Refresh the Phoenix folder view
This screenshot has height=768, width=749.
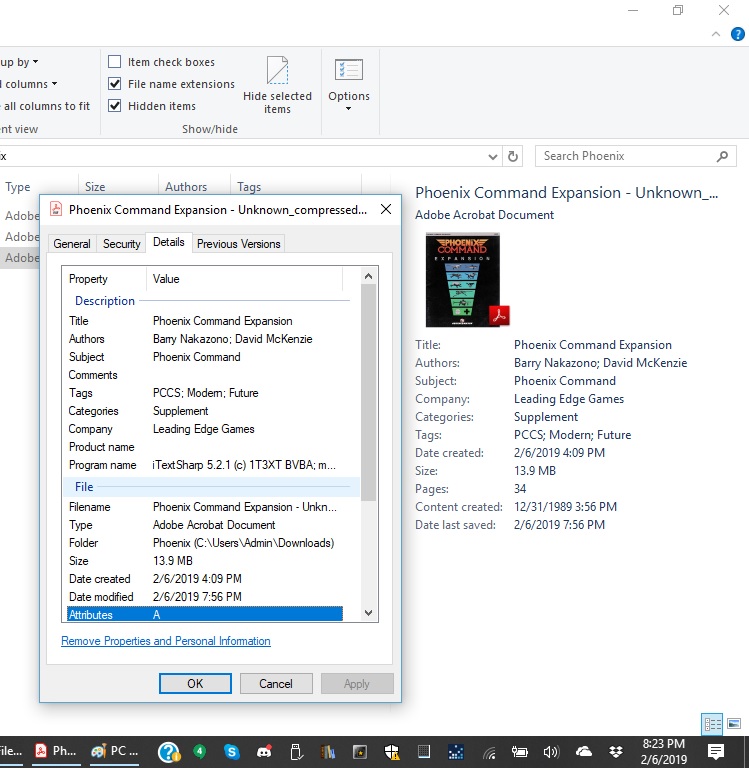tap(513, 156)
